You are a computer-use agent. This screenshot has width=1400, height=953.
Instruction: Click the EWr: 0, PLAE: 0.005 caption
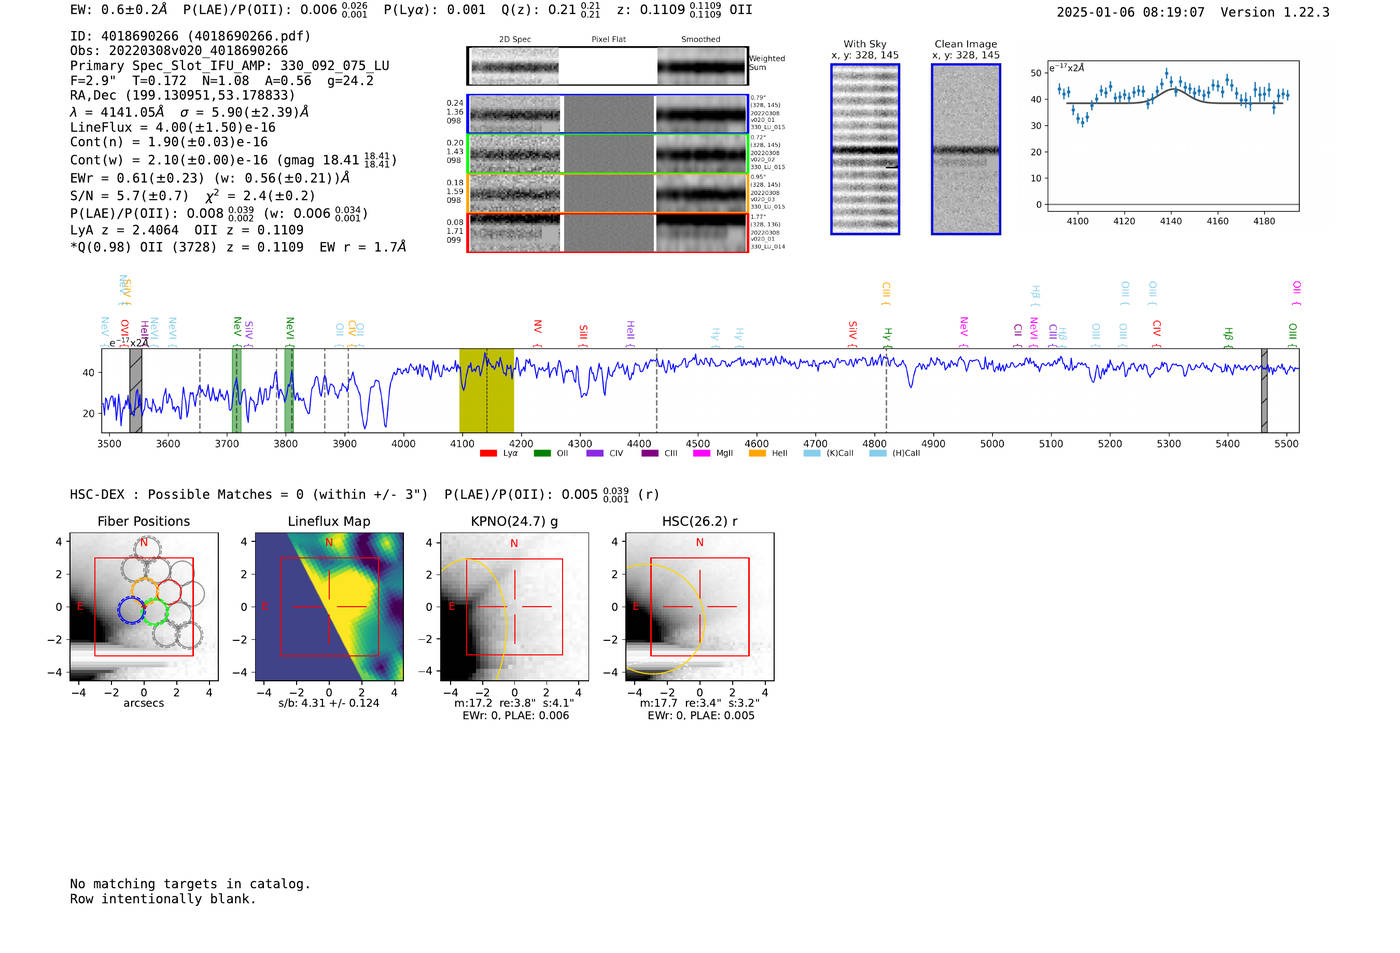[x=701, y=716]
